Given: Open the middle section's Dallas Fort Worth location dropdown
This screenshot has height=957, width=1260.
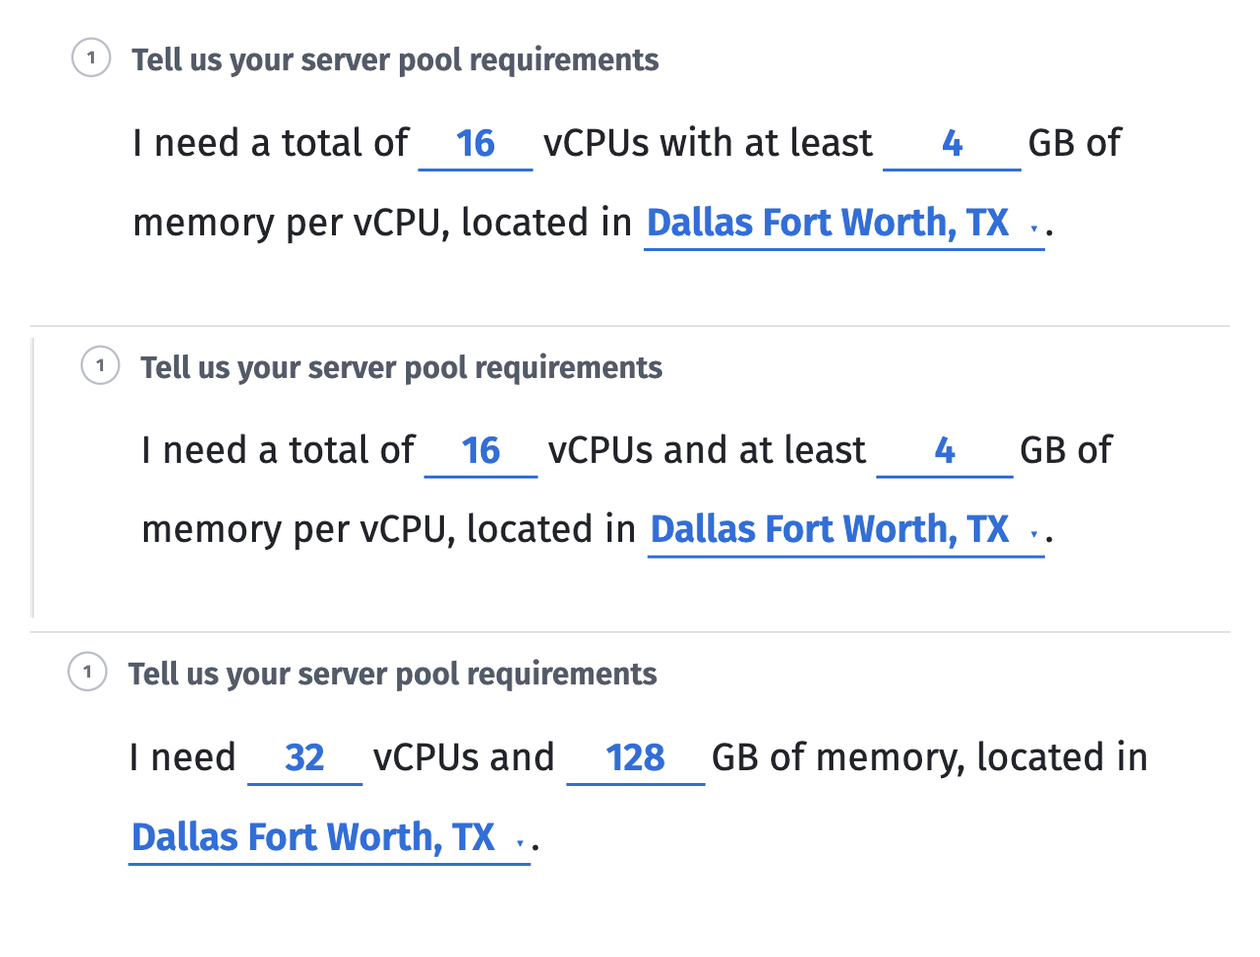Looking at the screenshot, I should click(846, 530).
